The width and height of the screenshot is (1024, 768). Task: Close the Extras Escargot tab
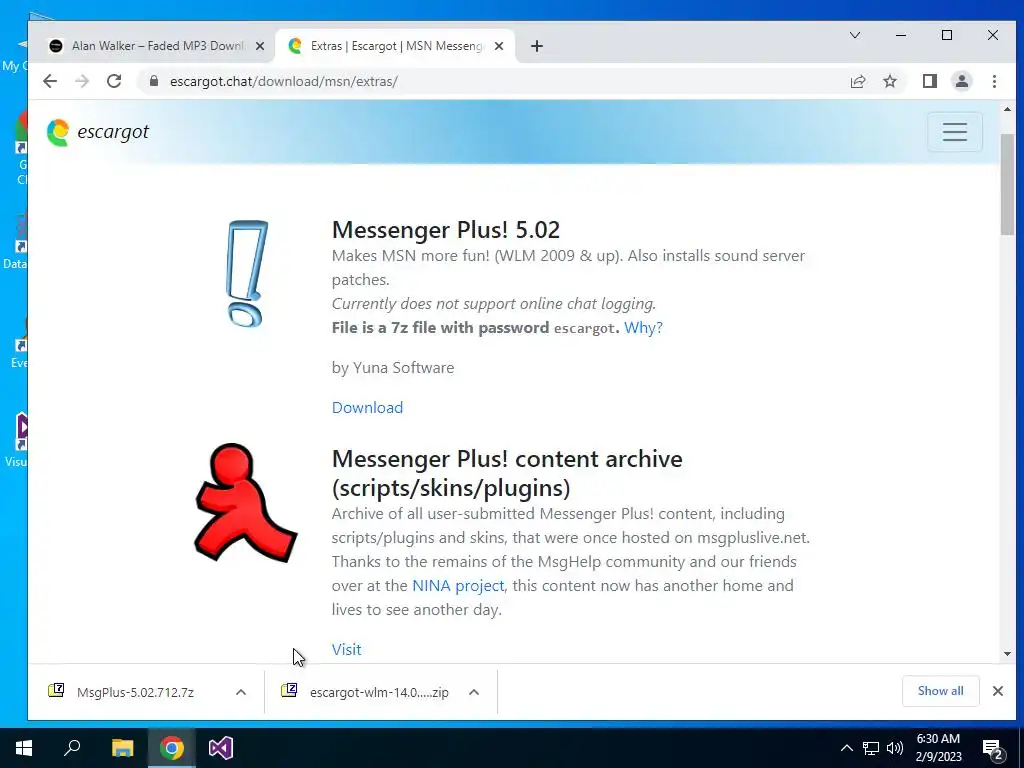coord(498,46)
